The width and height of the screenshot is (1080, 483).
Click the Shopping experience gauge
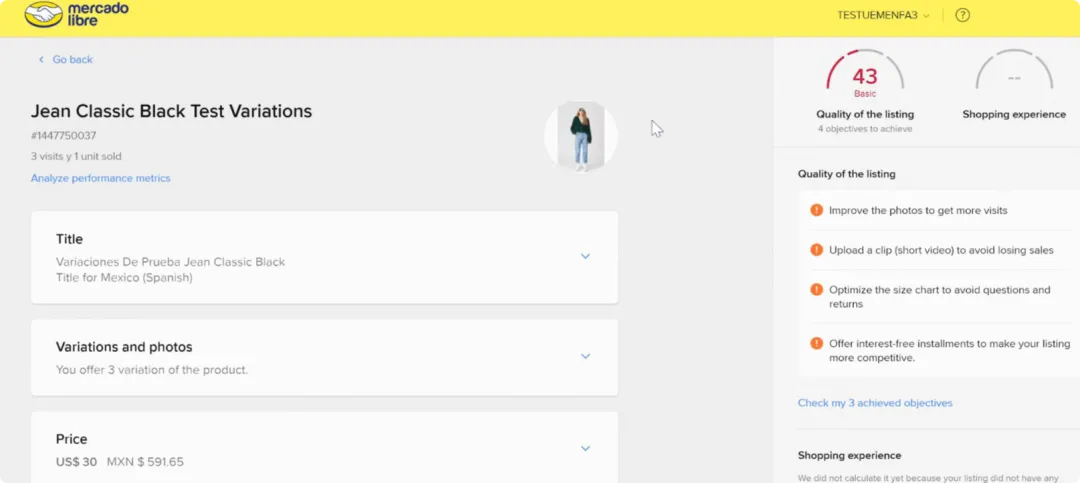tap(1014, 78)
